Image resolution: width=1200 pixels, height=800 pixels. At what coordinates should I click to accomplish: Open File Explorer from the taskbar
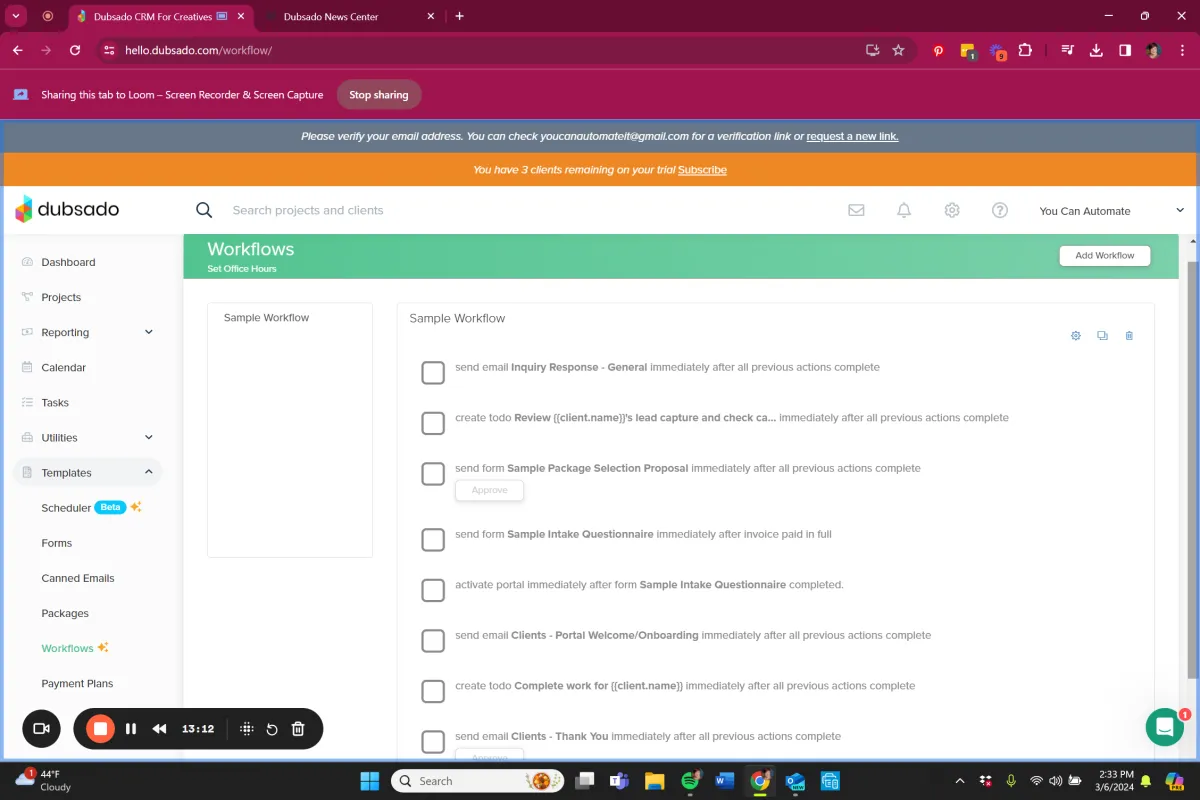655,781
